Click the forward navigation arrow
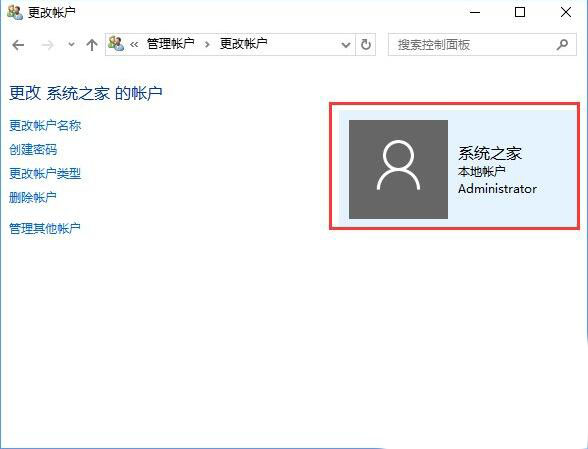Viewport: 588px width, 449px height. pos(47,45)
